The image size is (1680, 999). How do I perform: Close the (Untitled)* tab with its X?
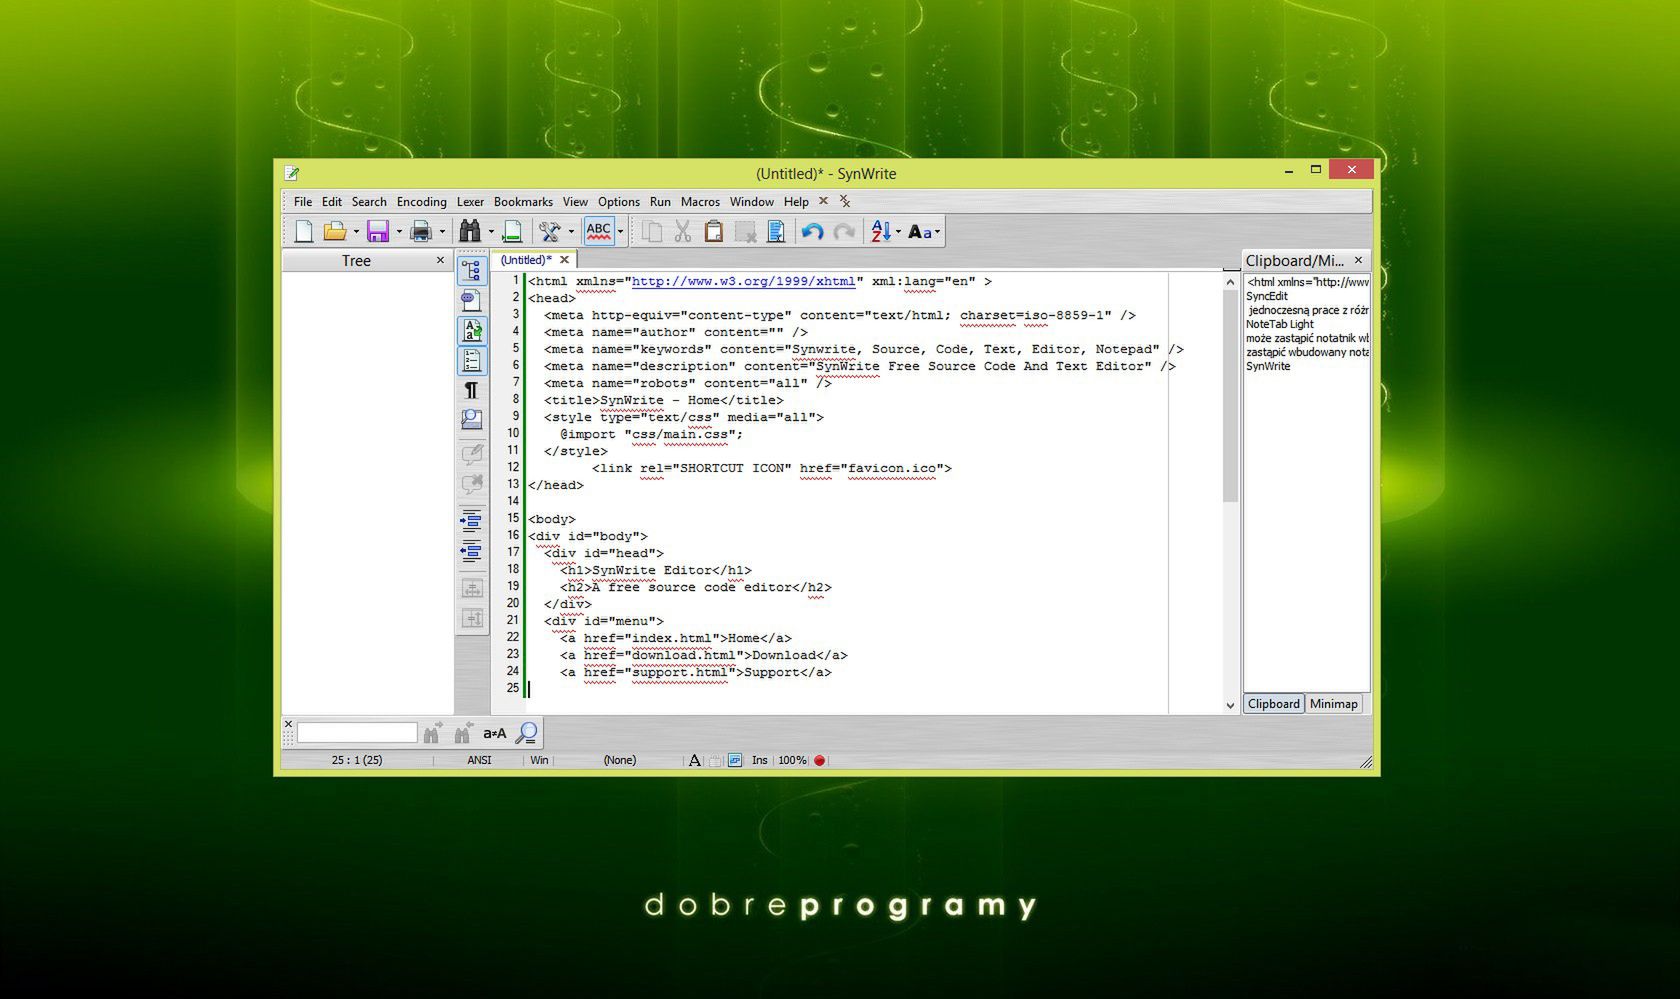564,260
